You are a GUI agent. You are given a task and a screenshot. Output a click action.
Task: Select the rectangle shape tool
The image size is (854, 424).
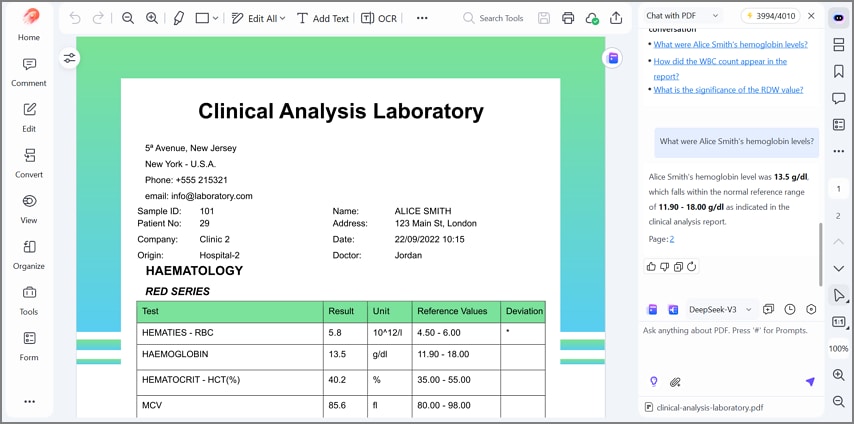click(x=202, y=18)
